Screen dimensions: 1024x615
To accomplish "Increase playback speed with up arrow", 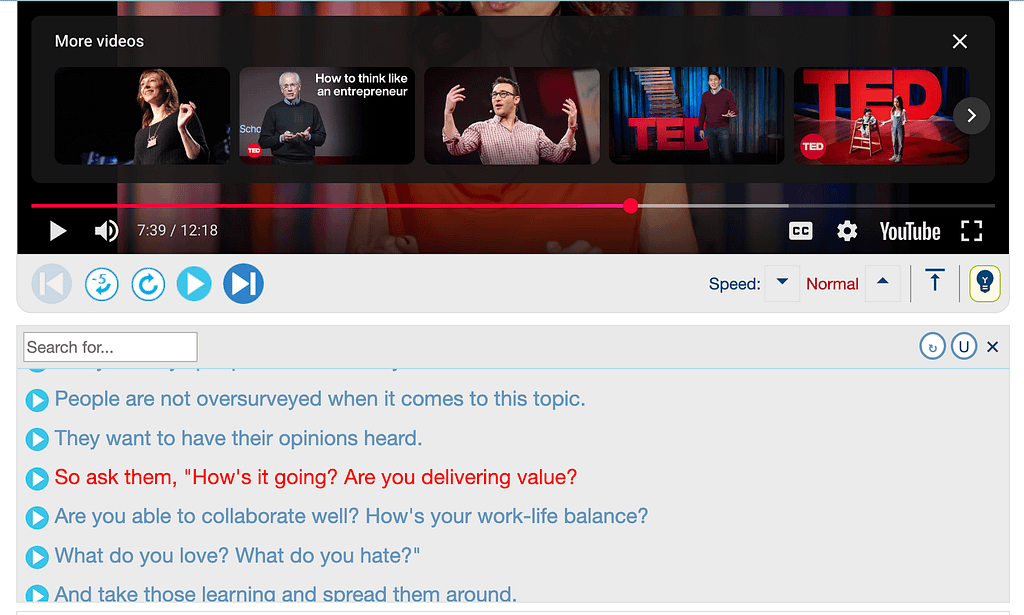I will point(882,283).
